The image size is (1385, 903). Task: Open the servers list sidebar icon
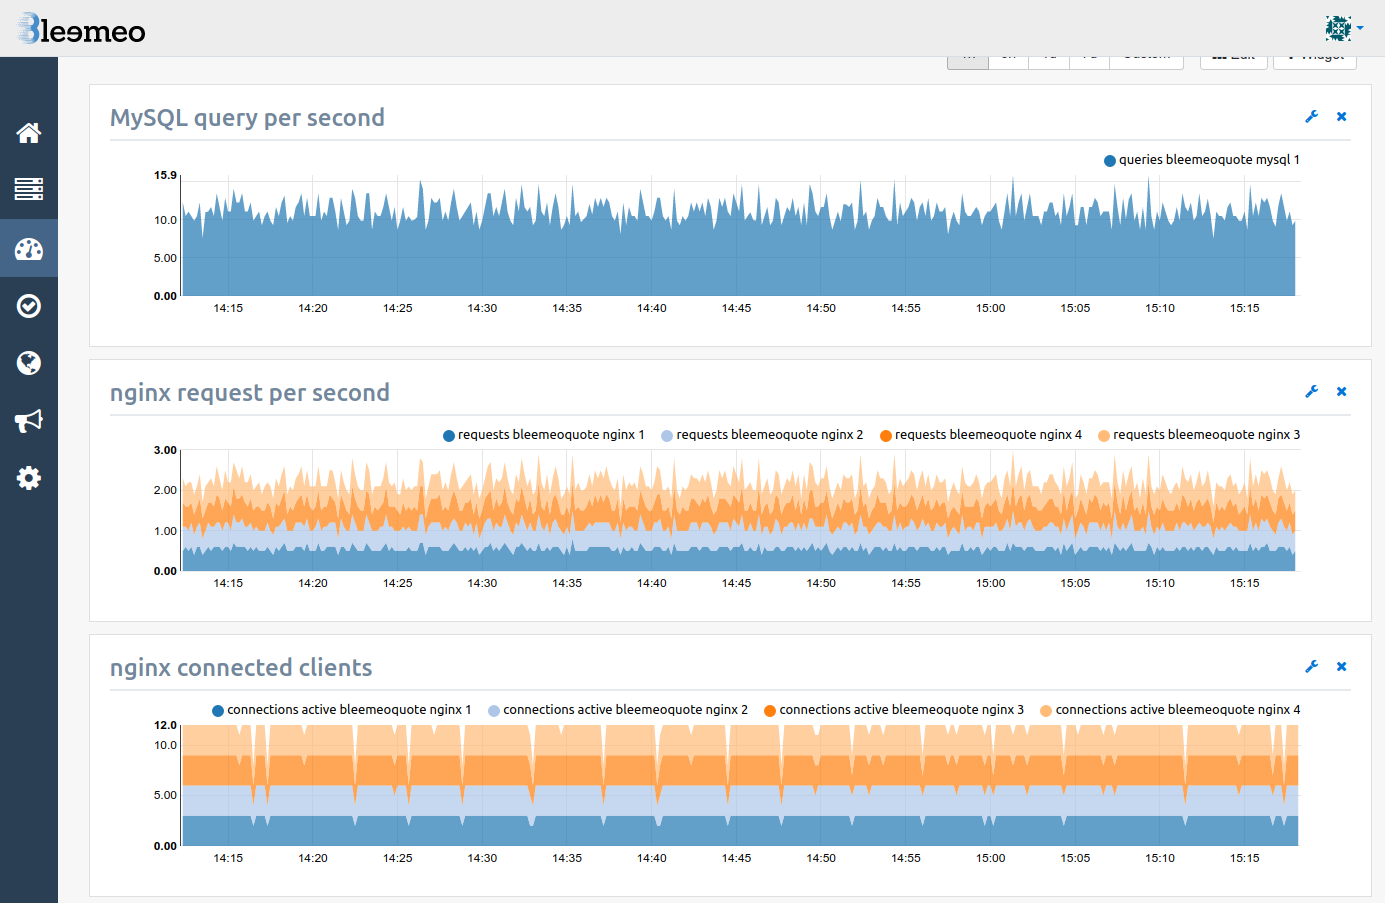[x=29, y=189]
